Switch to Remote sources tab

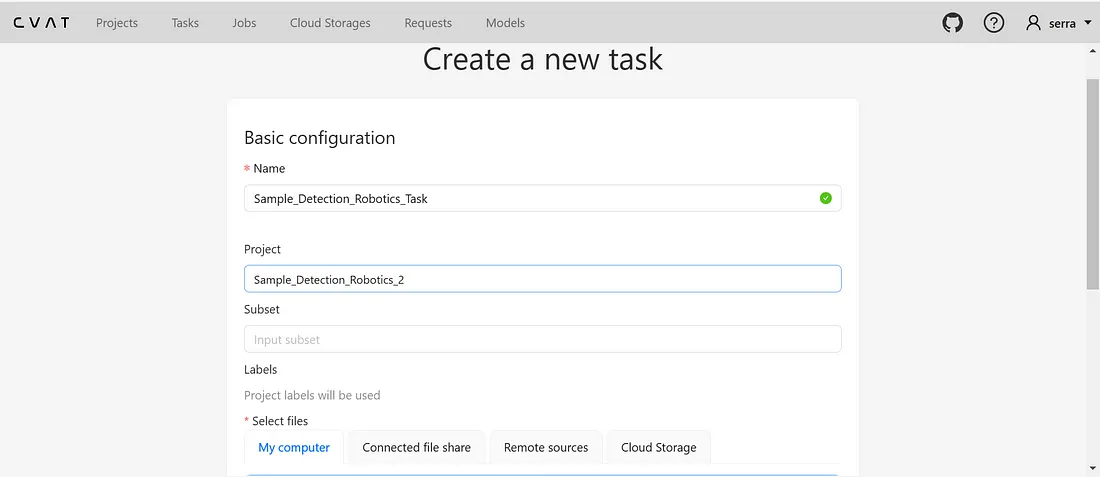point(546,447)
